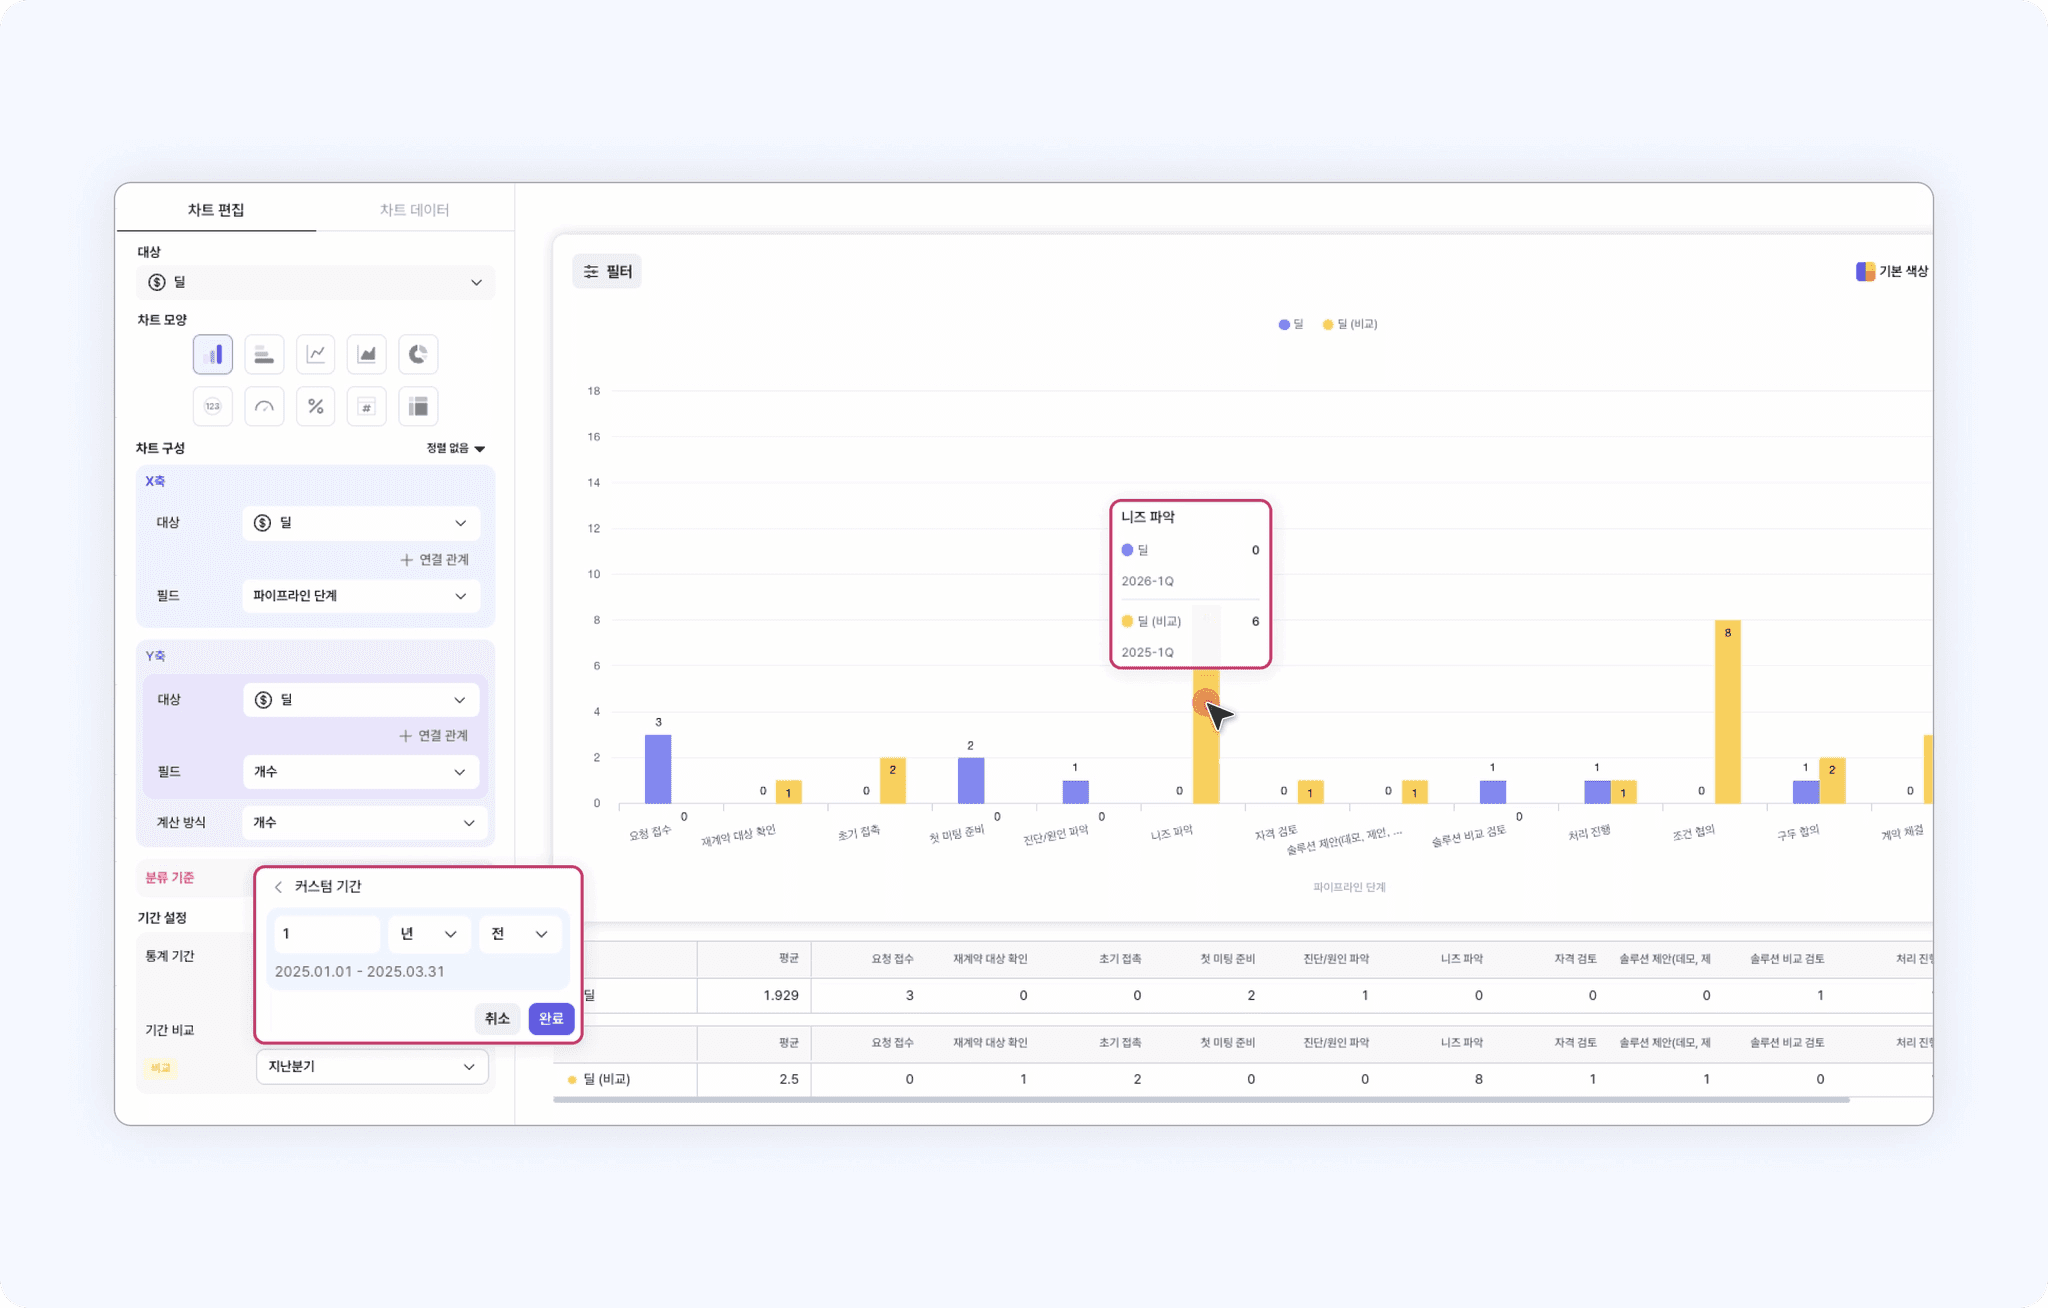Viewport: 2048px width, 1308px height.
Task: Select the 123 number chart icon
Action: (x=212, y=406)
